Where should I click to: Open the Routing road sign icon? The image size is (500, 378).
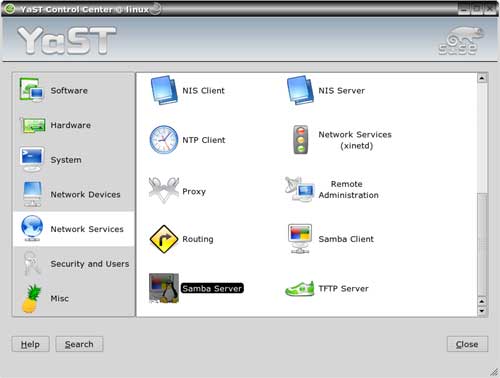point(164,239)
